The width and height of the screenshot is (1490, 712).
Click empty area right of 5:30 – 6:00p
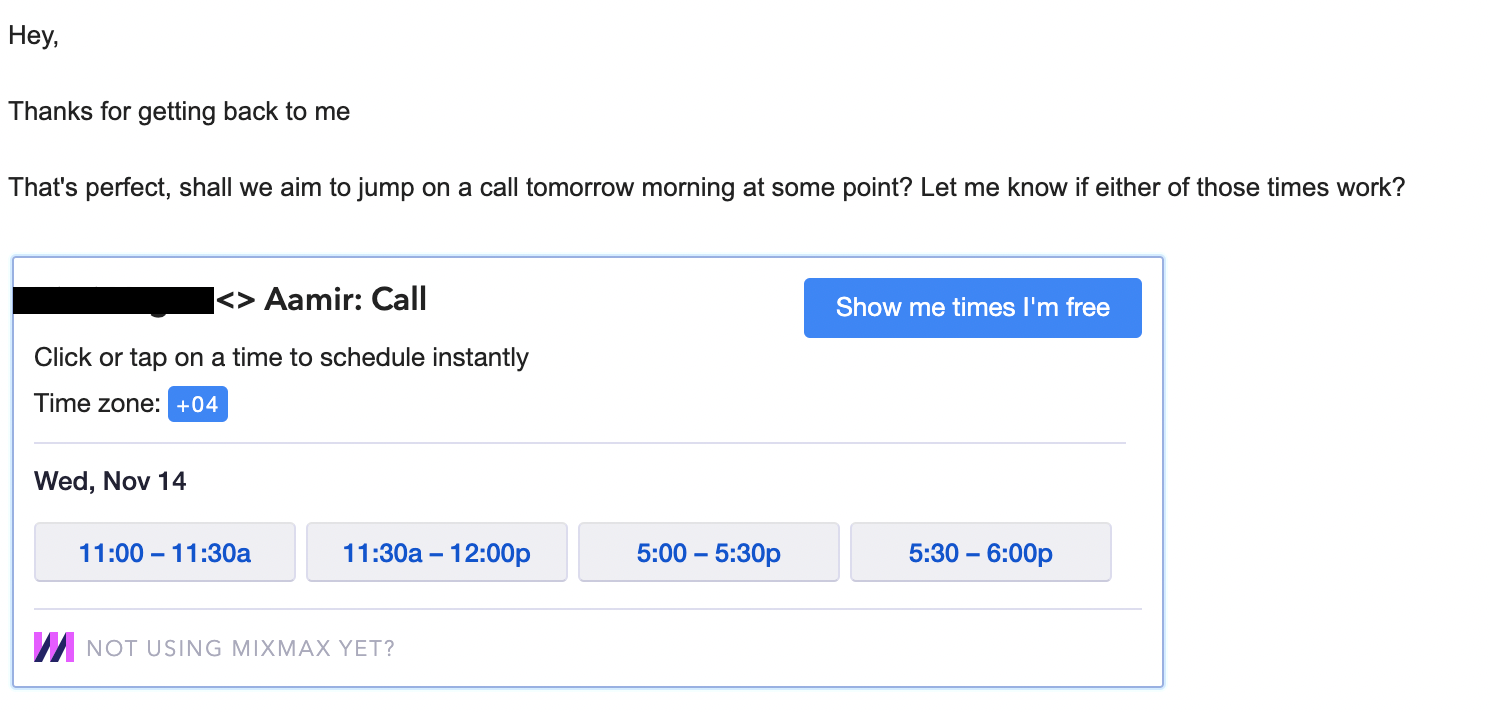click(1136, 552)
